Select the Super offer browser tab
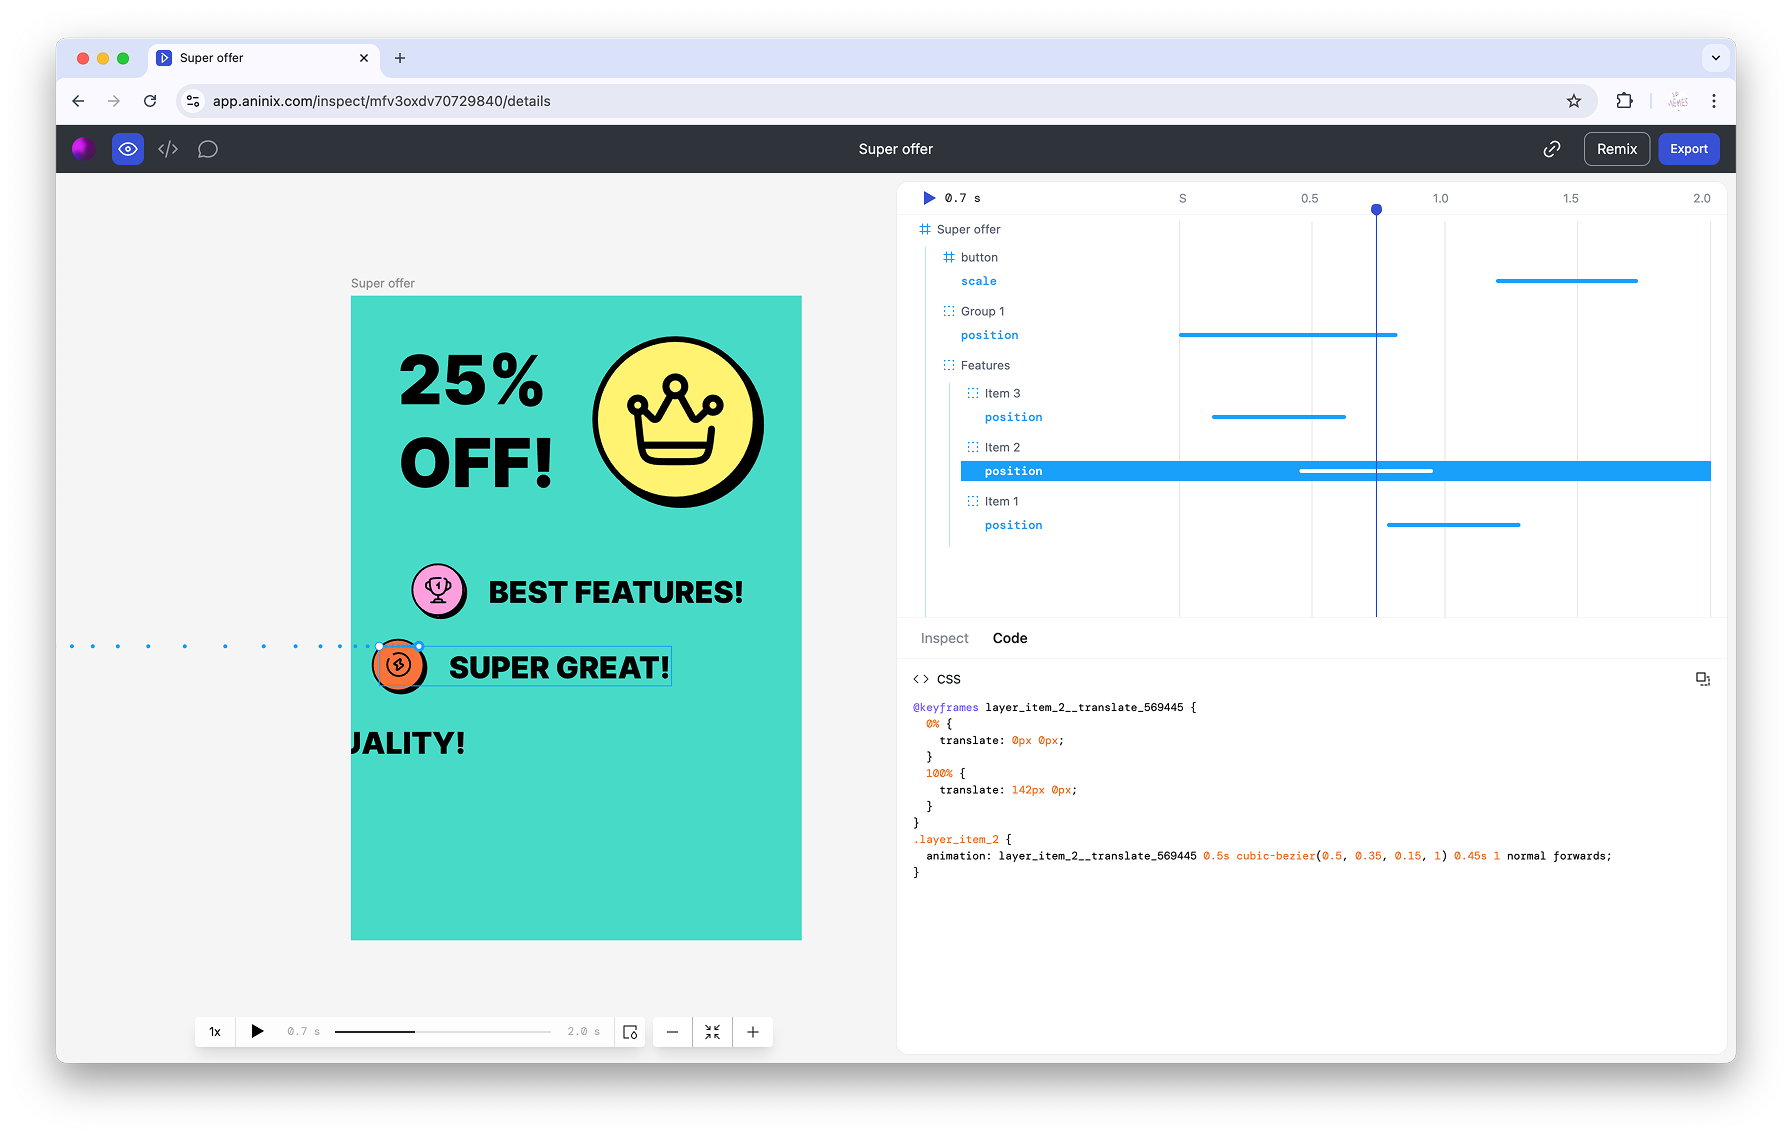1792x1137 pixels. 264,58
